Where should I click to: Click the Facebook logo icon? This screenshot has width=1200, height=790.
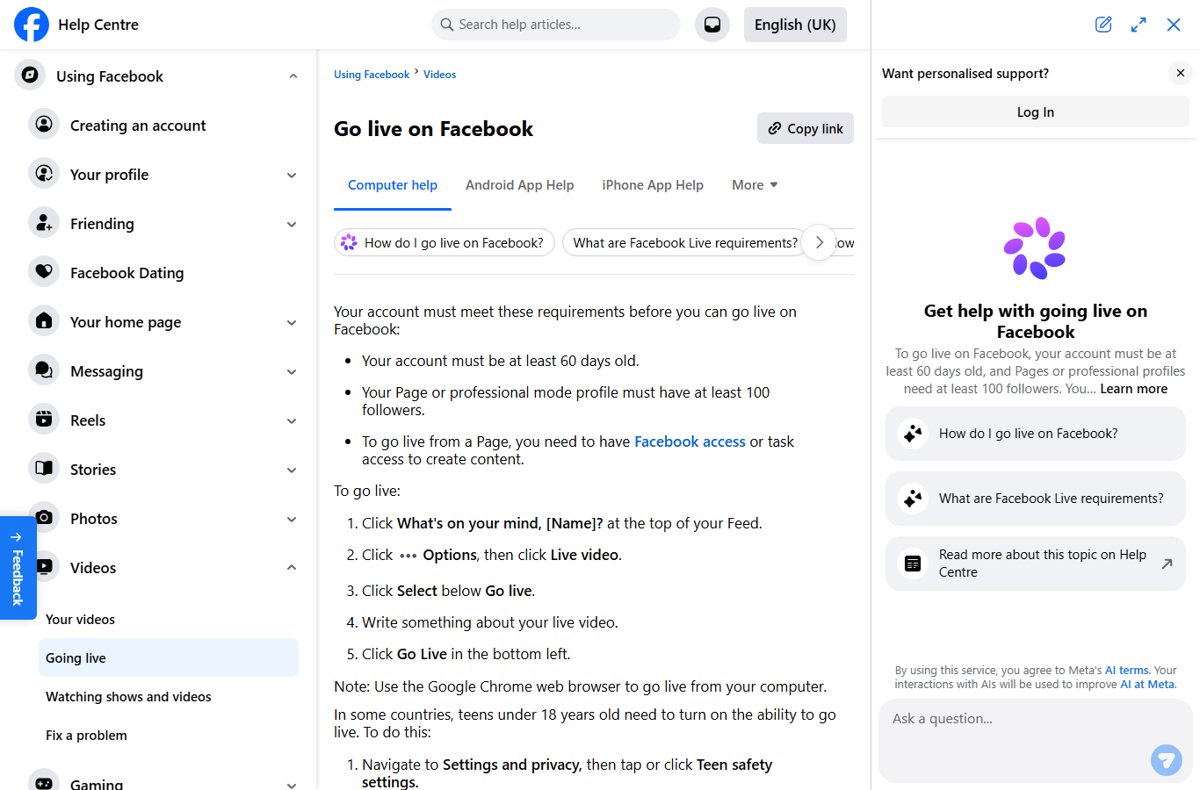coord(31,24)
